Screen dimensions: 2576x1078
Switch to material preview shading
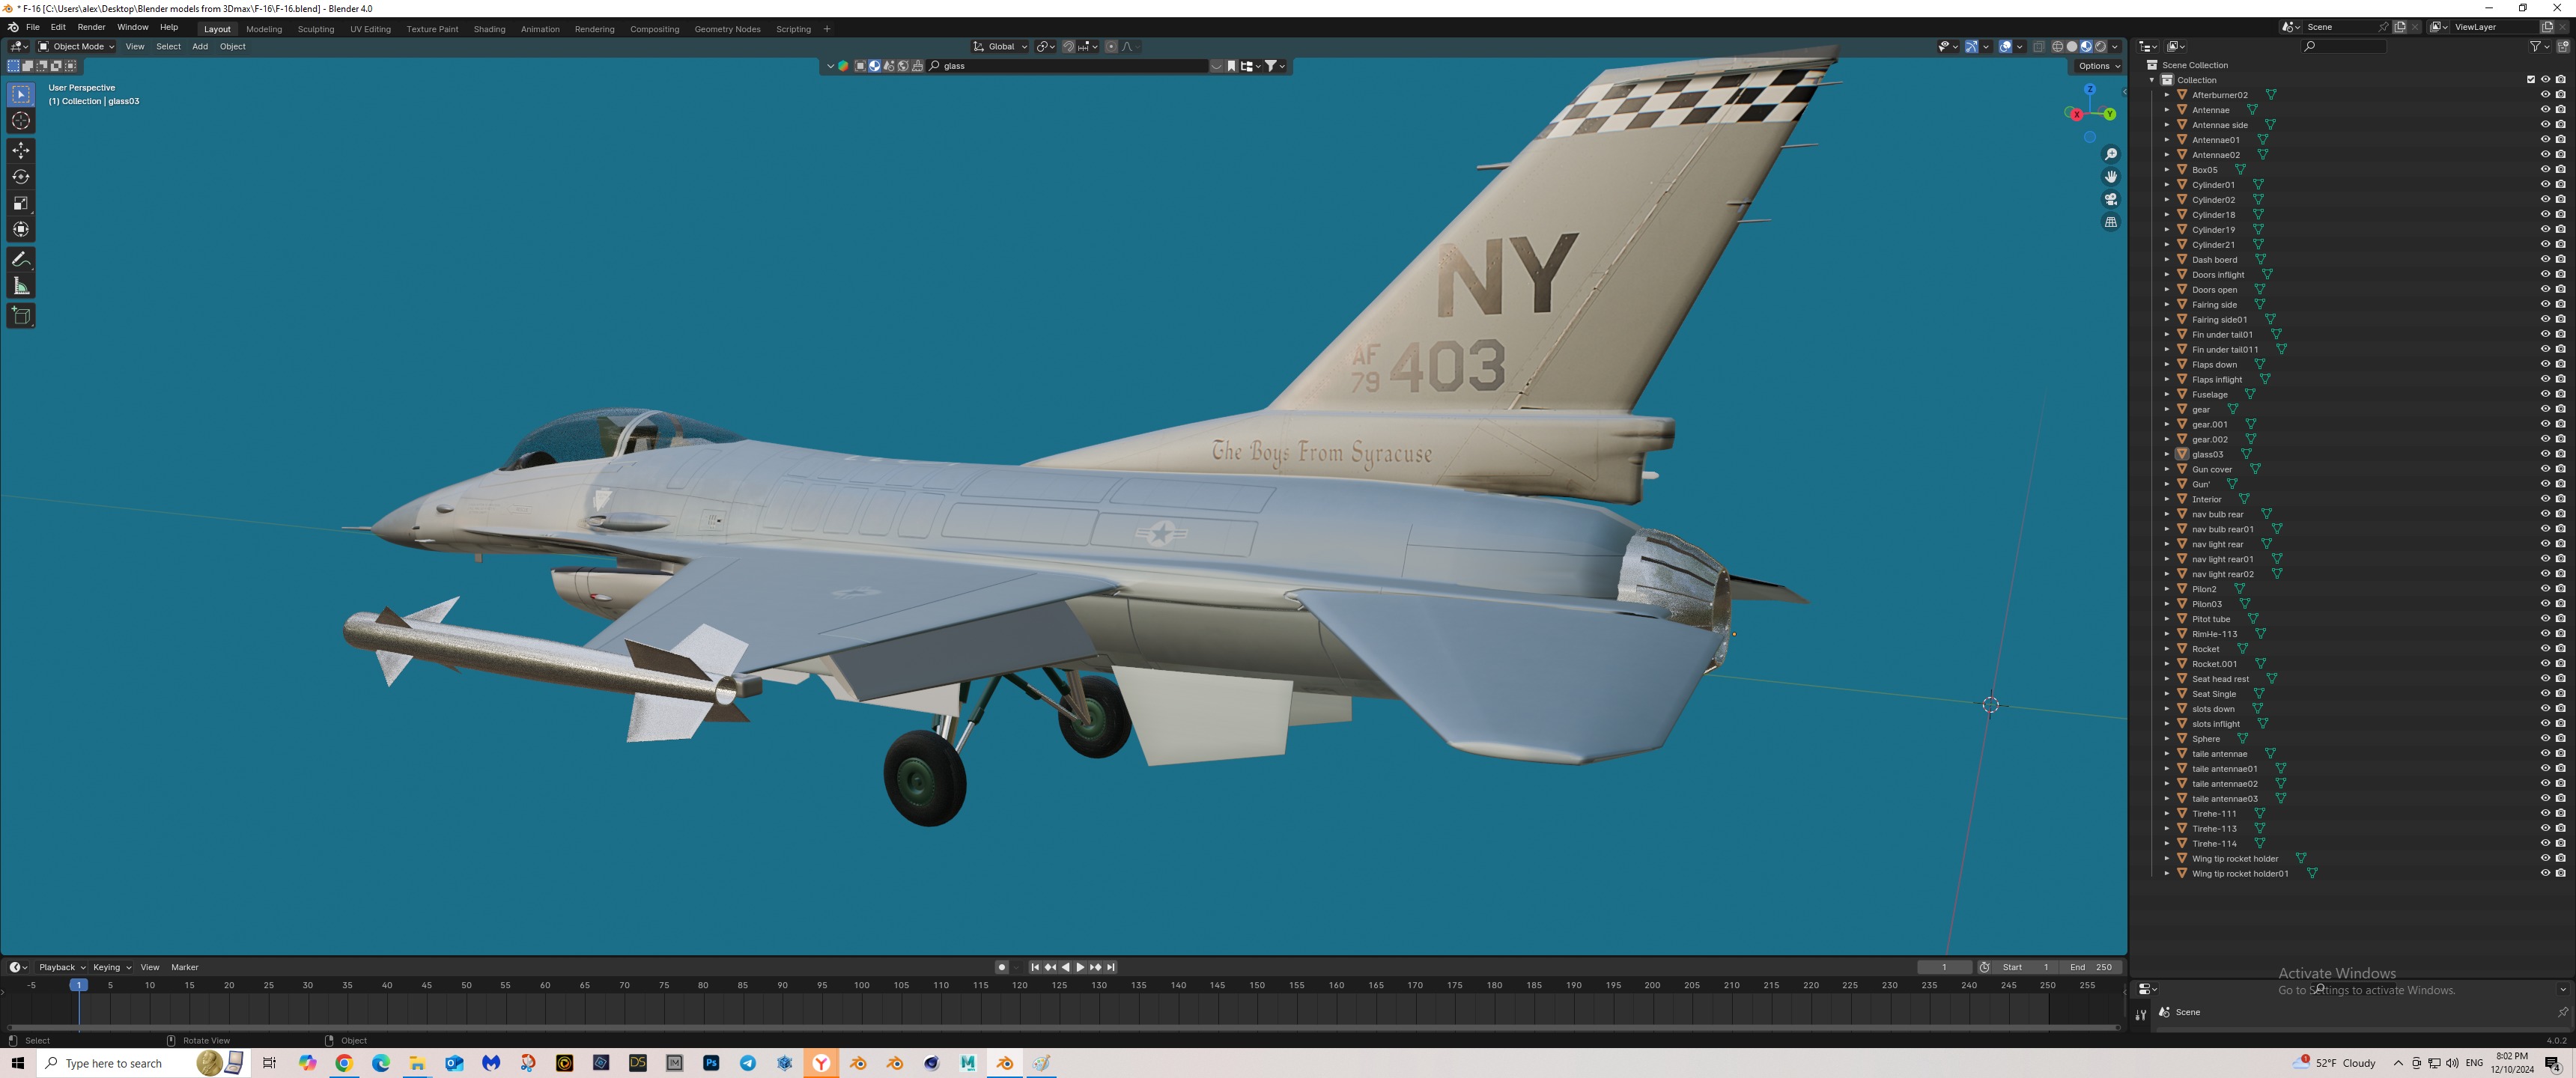[2085, 46]
